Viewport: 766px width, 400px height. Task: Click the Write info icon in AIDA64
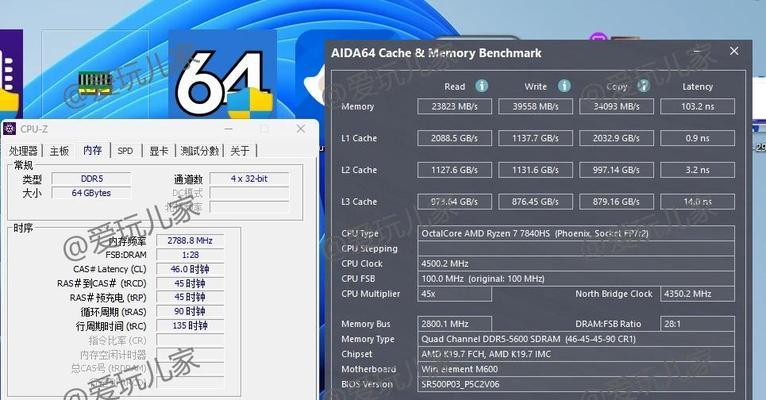[564, 86]
